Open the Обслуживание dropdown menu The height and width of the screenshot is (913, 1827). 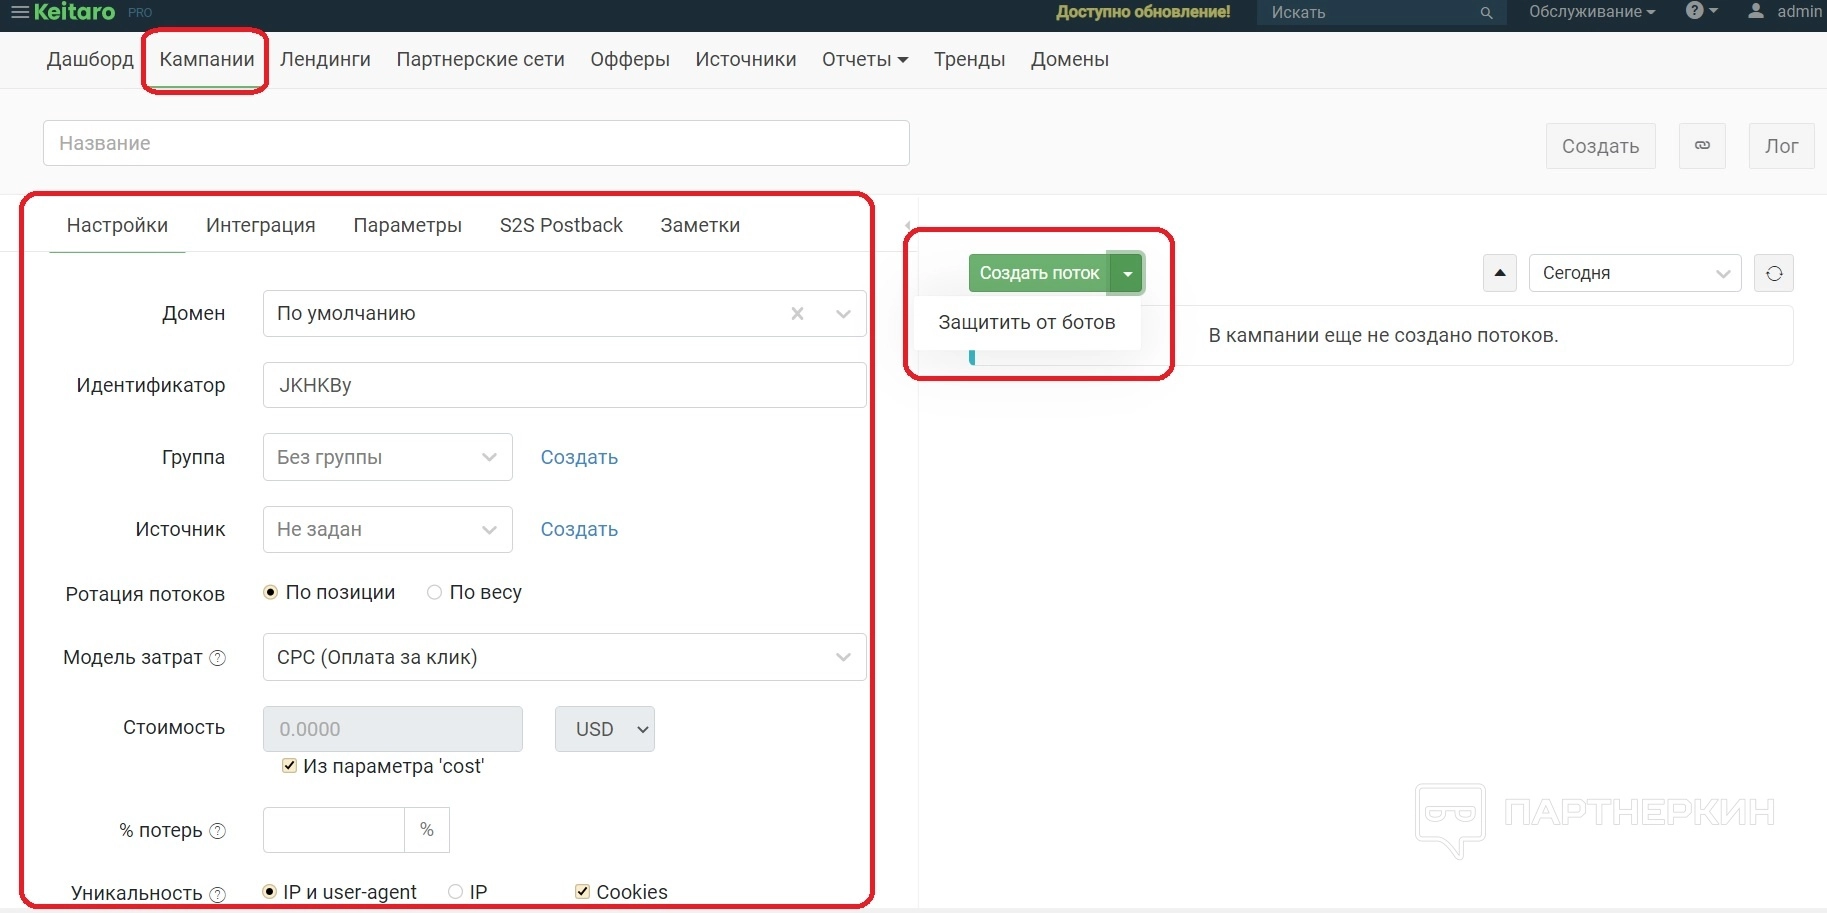[1592, 12]
